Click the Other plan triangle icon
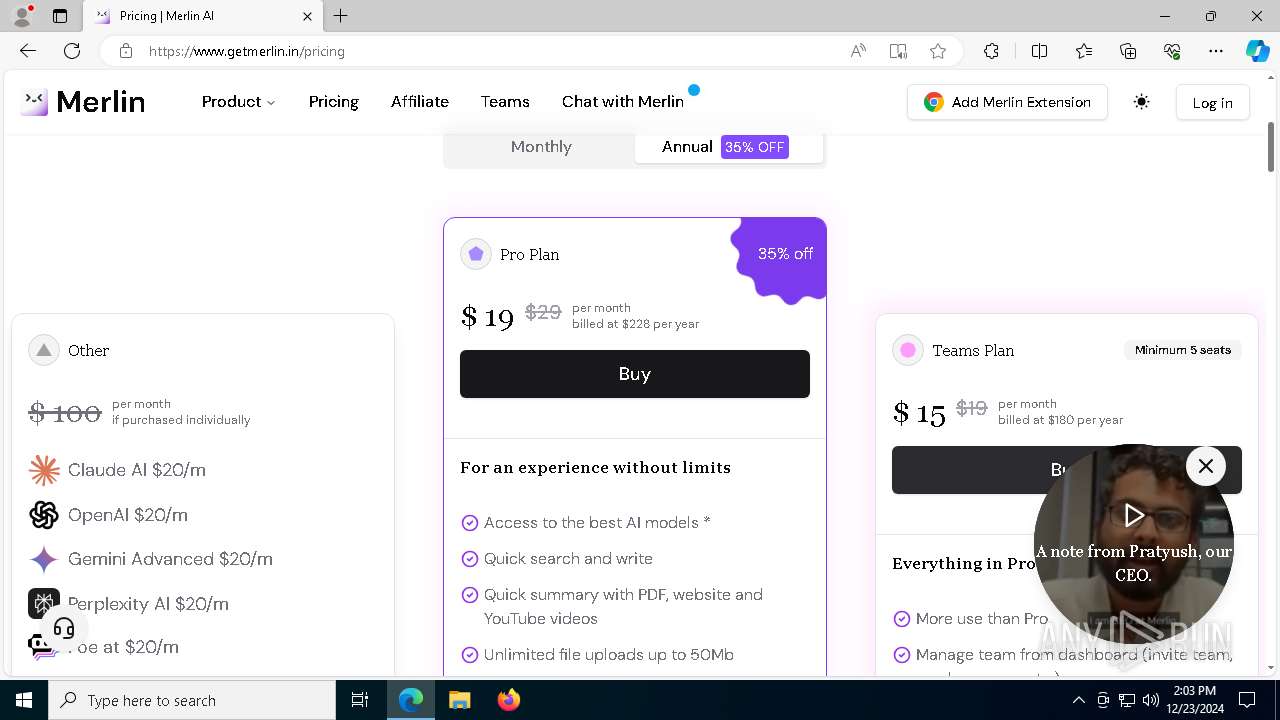Viewport: 1280px width, 720px height. click(44, 350)
